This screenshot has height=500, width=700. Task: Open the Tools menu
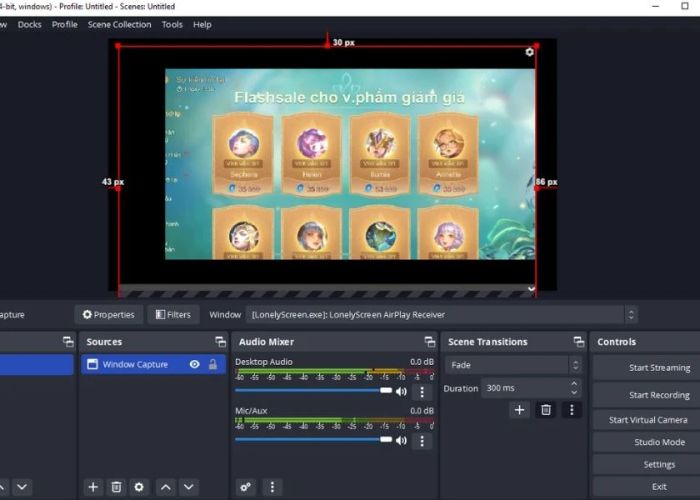click(x=172, y=25)
